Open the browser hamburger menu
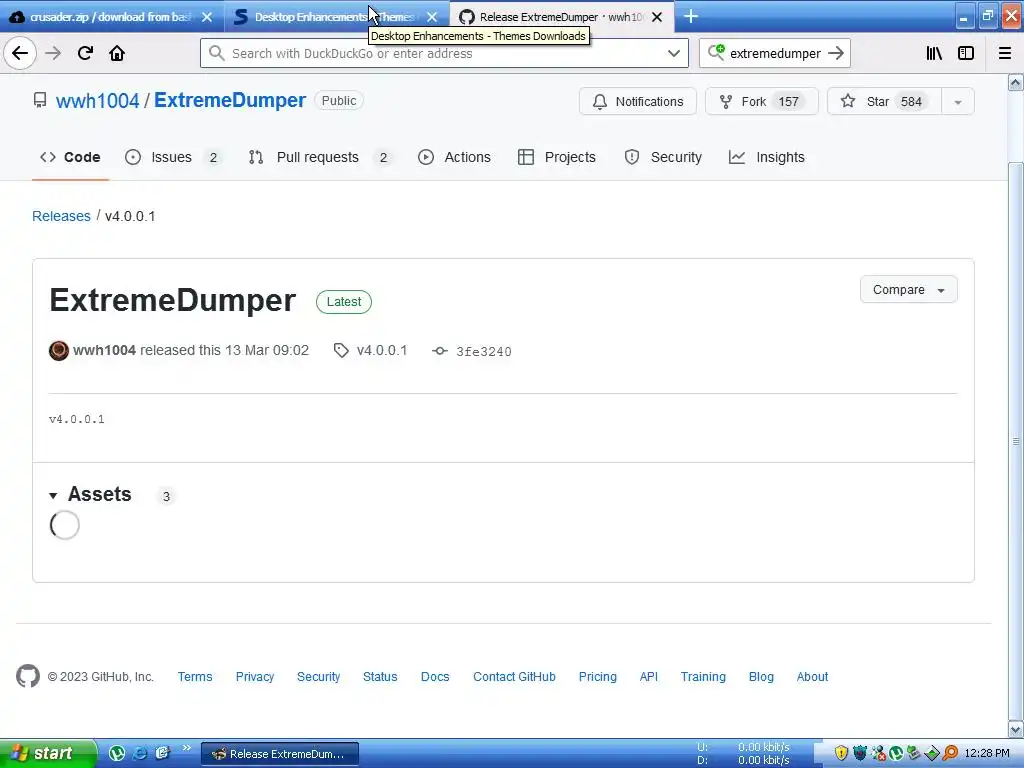Screen dimensions: 1024x768 1005,53
